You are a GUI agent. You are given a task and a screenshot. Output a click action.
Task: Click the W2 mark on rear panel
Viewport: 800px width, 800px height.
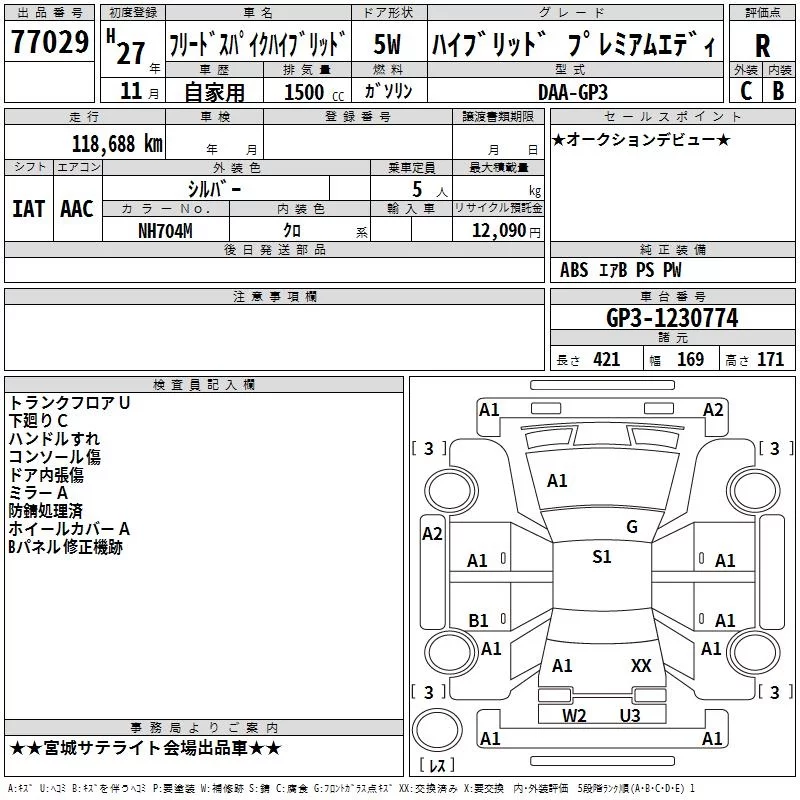click(574, 715)
